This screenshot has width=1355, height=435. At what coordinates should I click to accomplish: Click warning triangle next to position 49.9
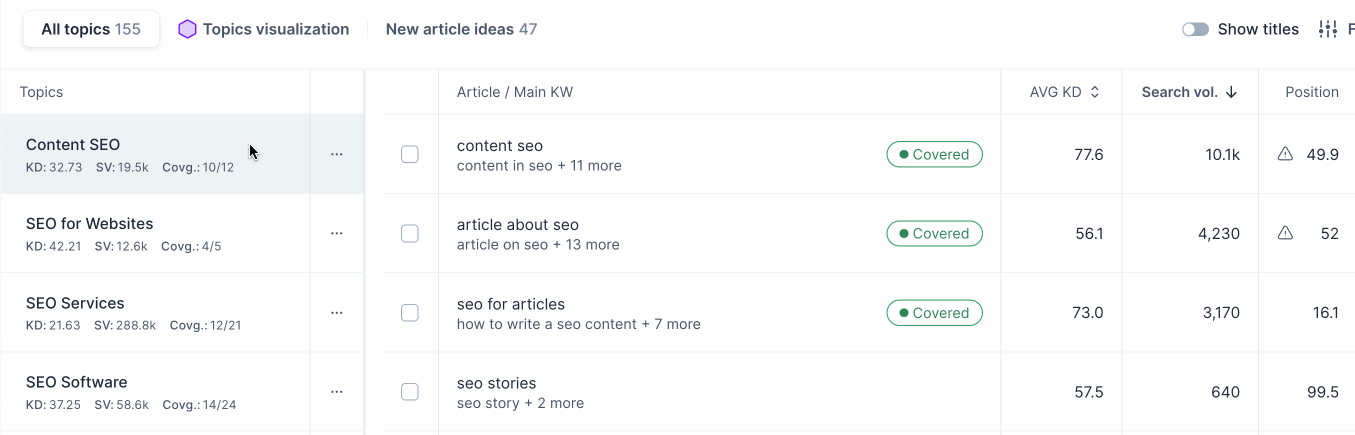(x=1285, y=154)
